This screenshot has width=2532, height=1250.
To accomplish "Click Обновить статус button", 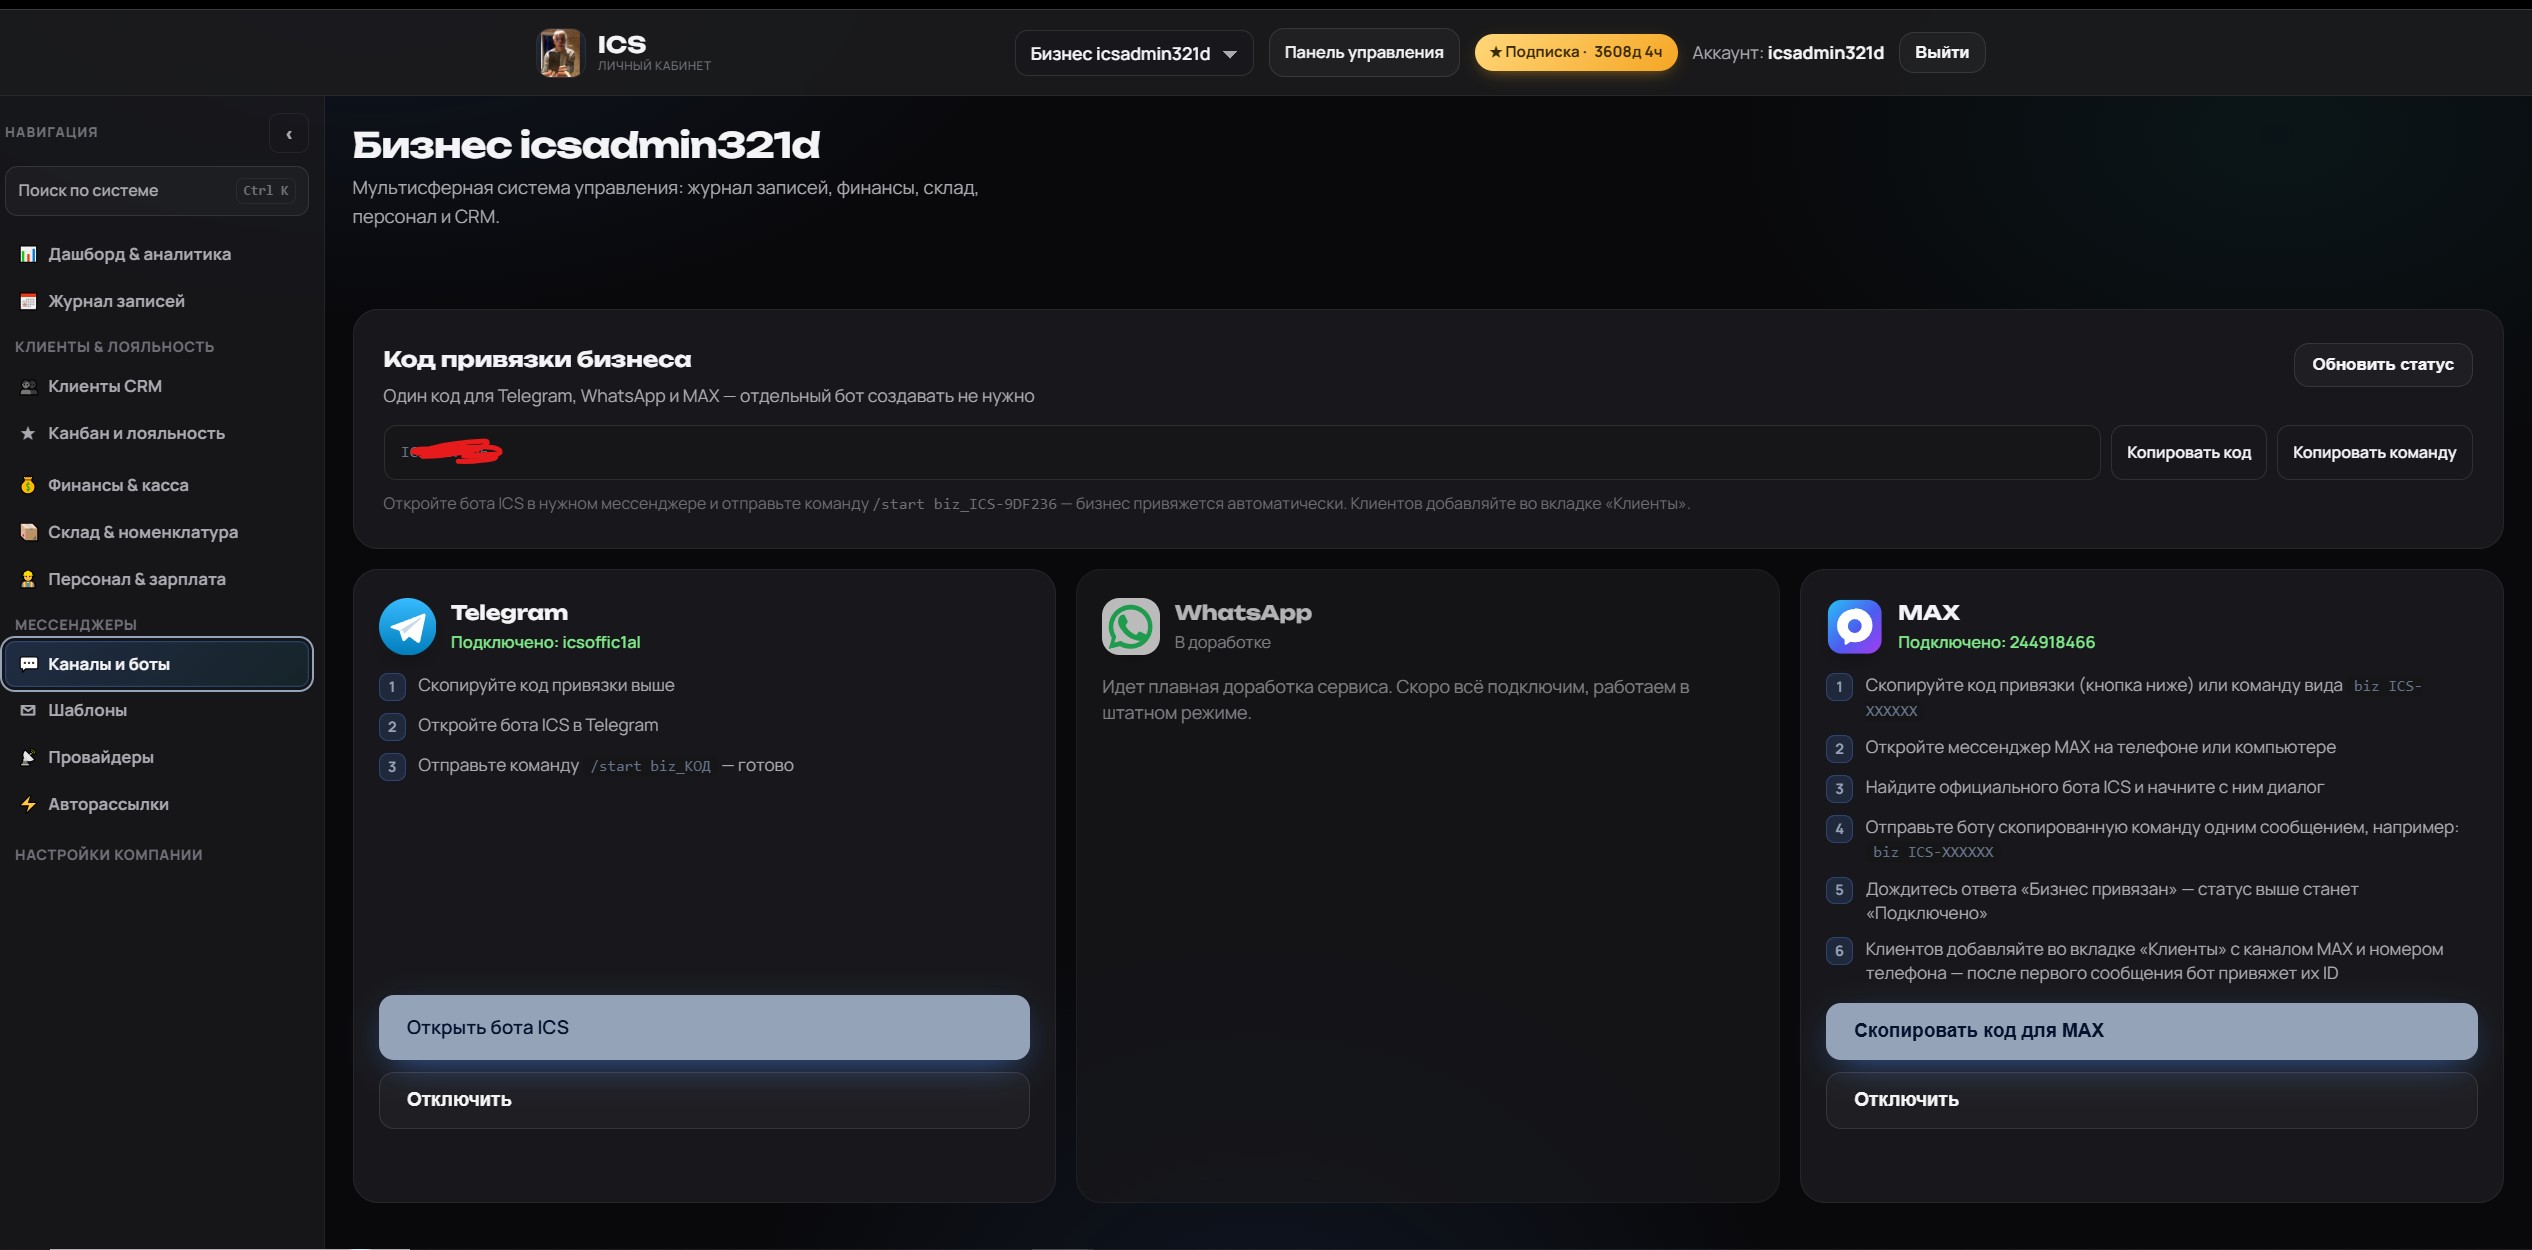I will 2382,365.
